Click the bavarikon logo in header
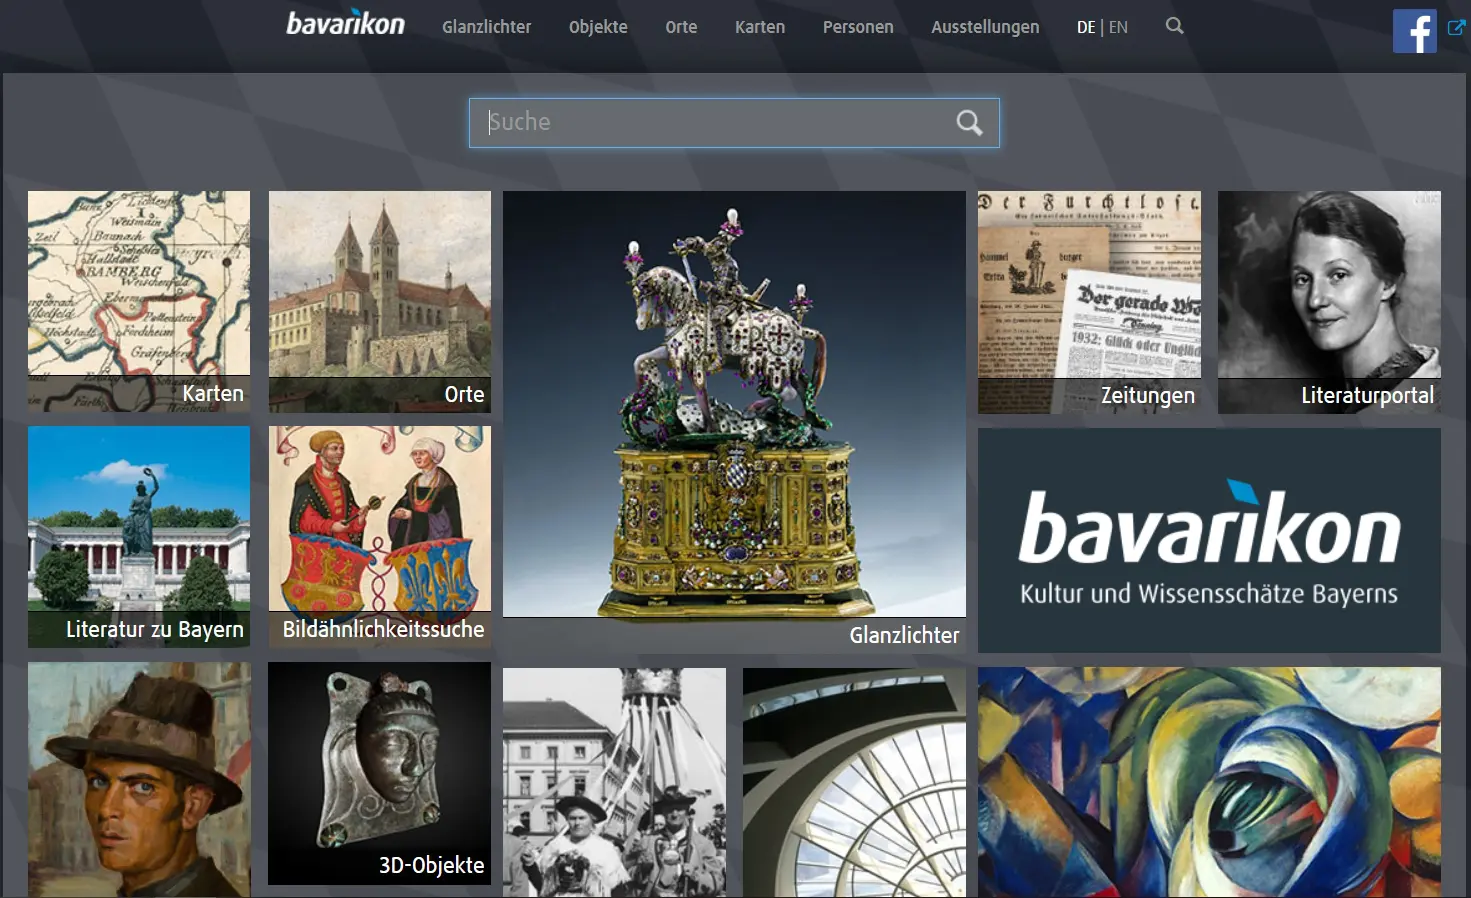The image size is (1471, 898). tap(345, 24)
